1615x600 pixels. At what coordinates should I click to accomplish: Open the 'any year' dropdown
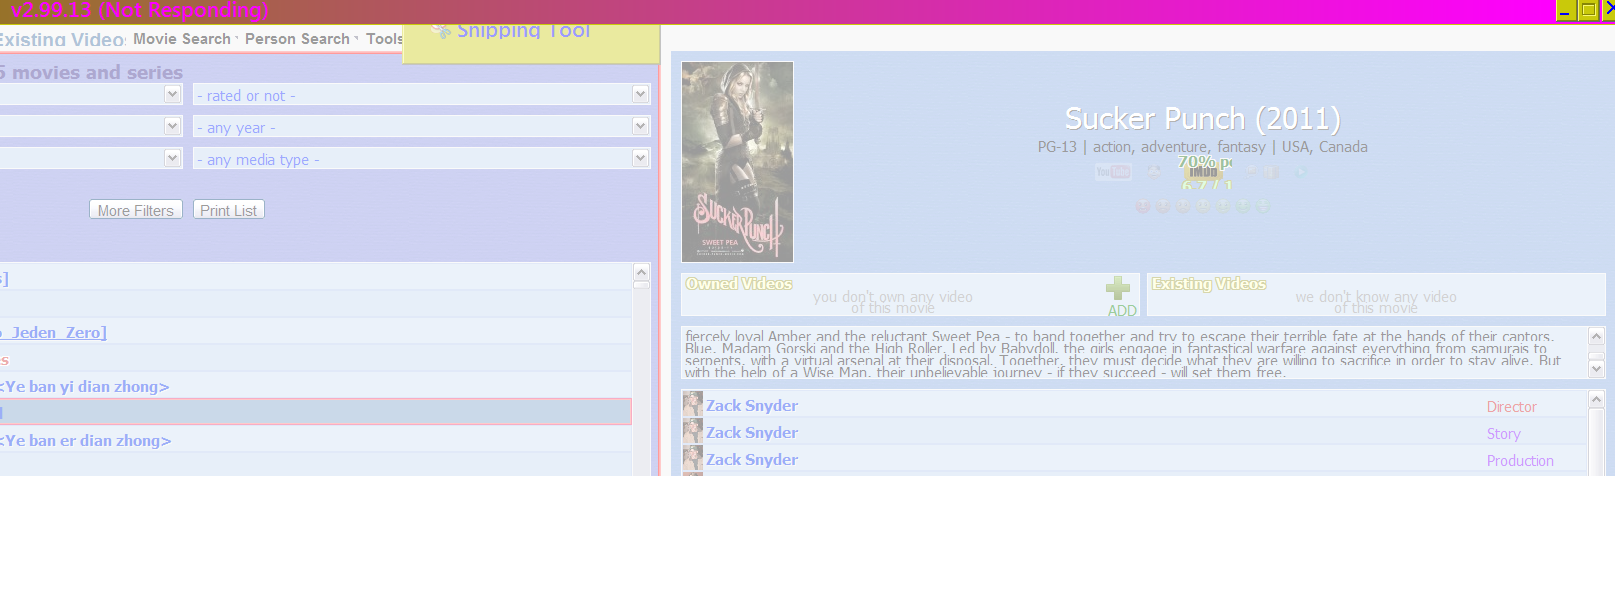(421, 127)
